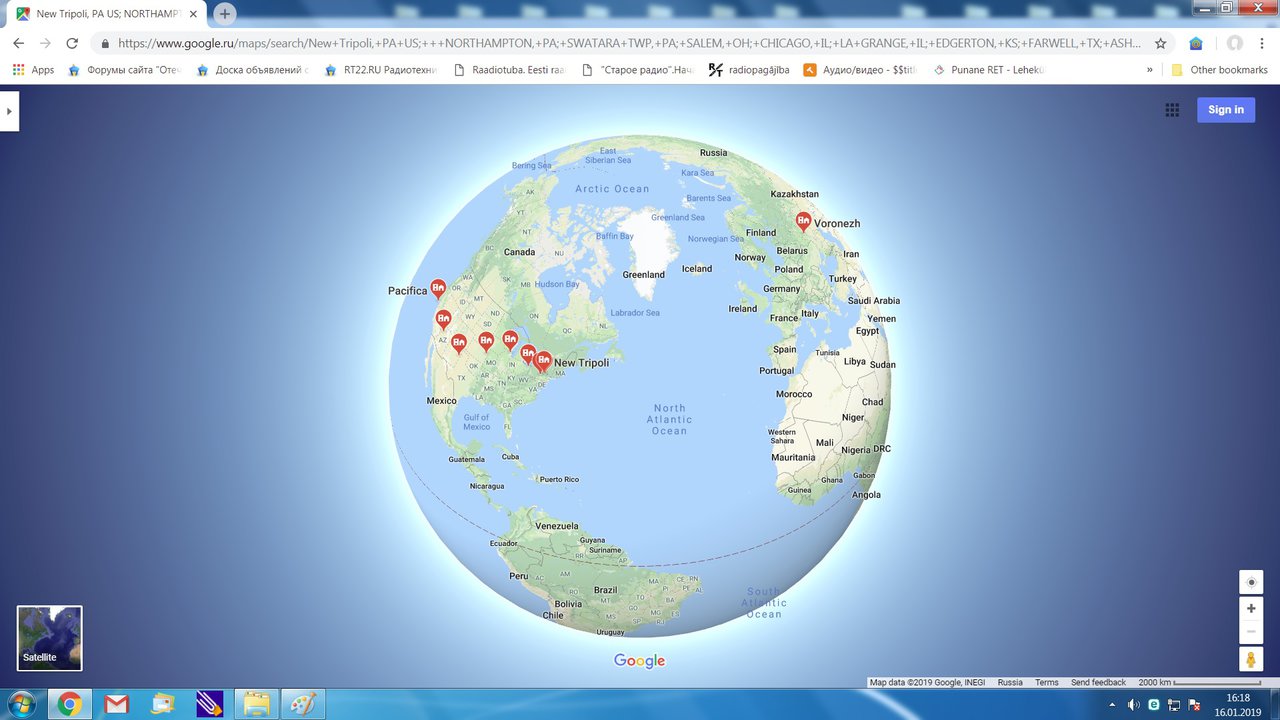Screen dimensions: 1280x720
Task: Click the Canada label on the globe
Action: (x=519, y=252)
